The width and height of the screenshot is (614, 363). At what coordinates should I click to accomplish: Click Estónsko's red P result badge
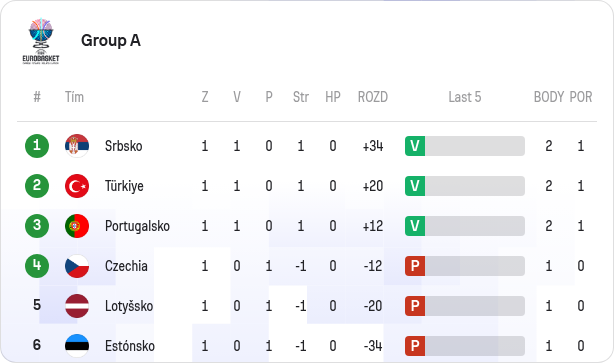coord(415,346)
